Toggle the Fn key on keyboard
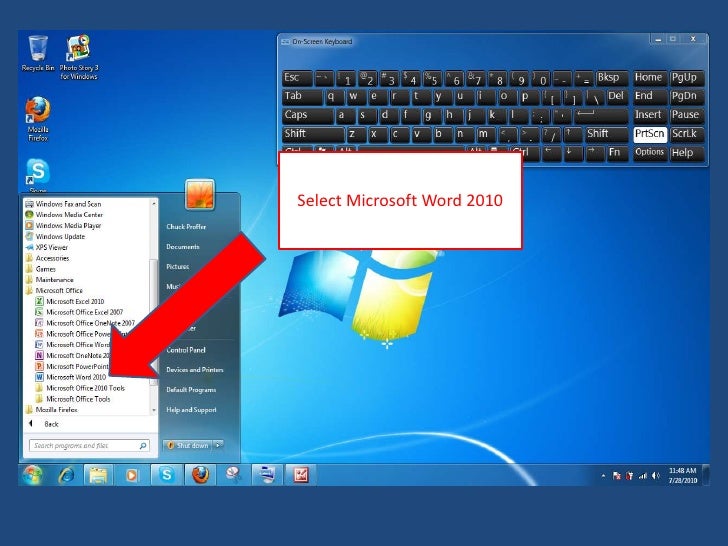 [x=618, y=153]
